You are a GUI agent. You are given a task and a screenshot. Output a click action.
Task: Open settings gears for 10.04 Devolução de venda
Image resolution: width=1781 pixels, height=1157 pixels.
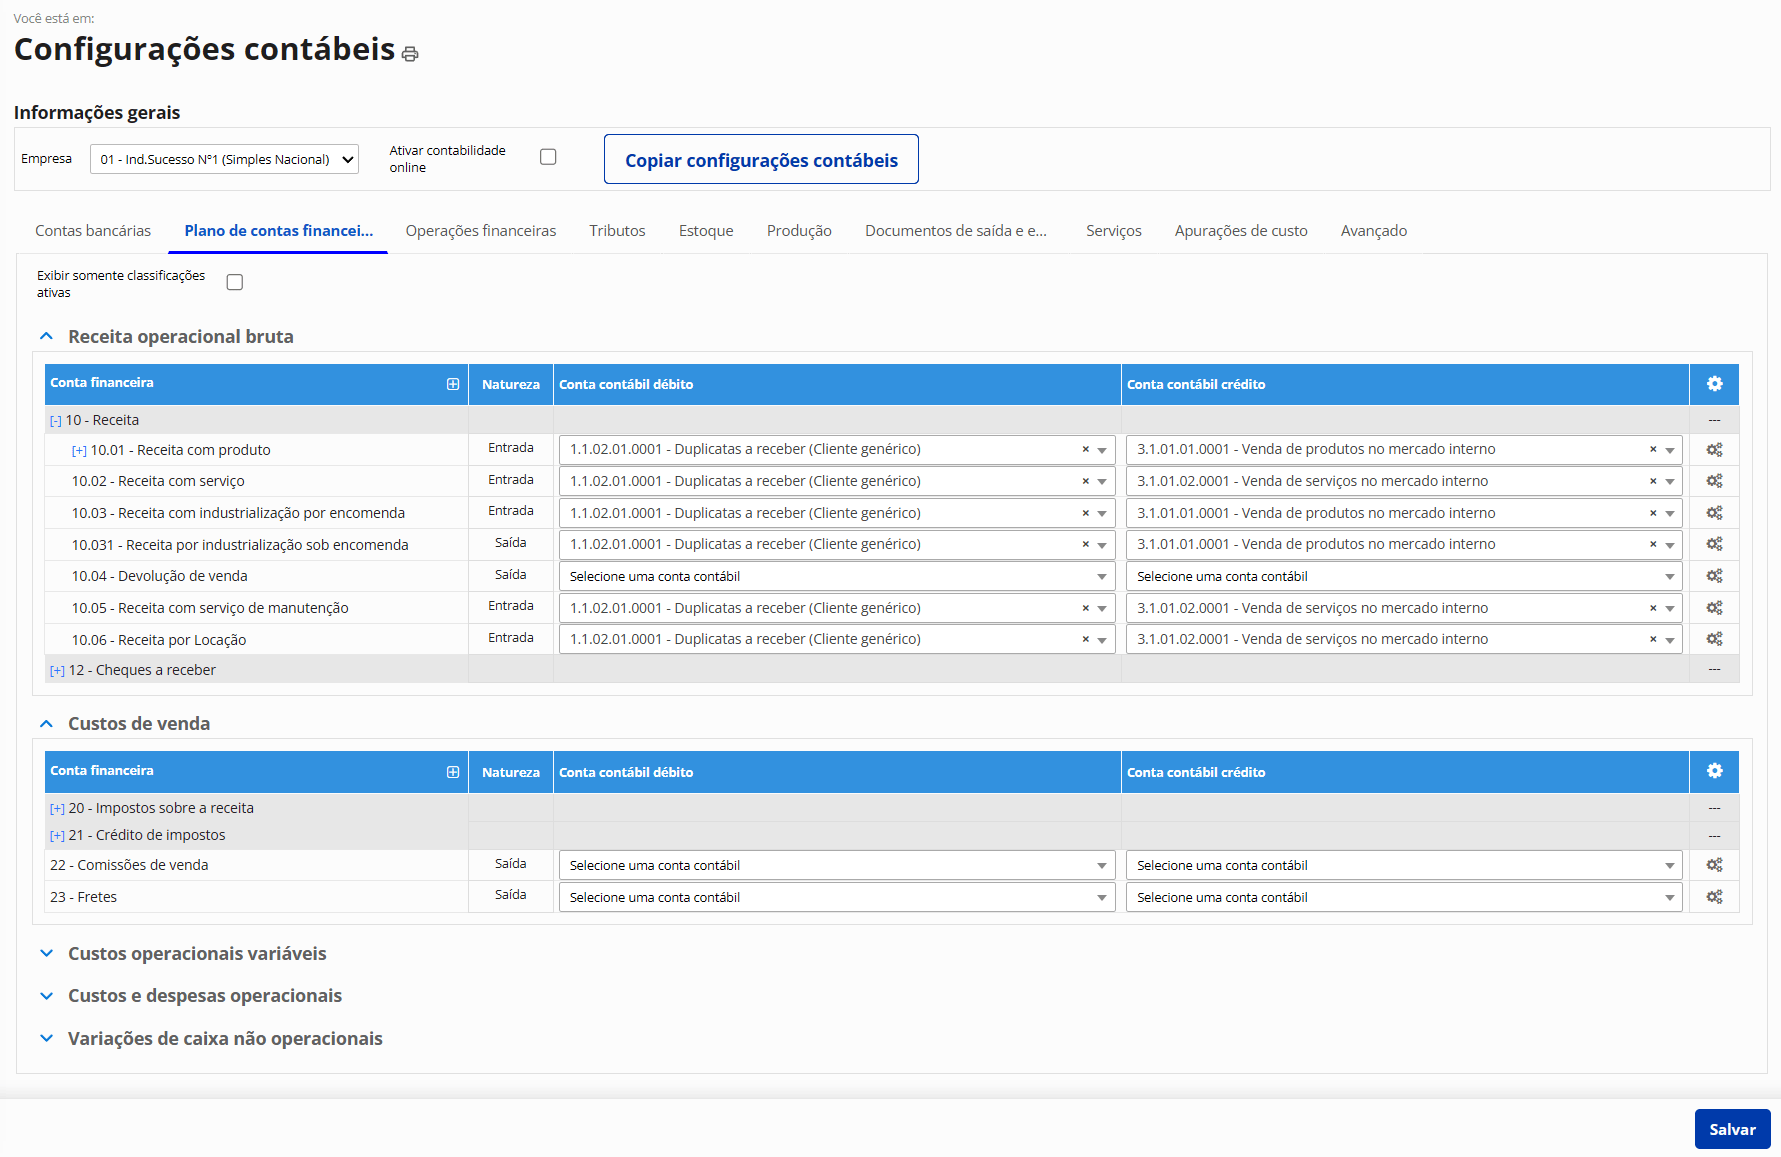[x=1714, y=576]
